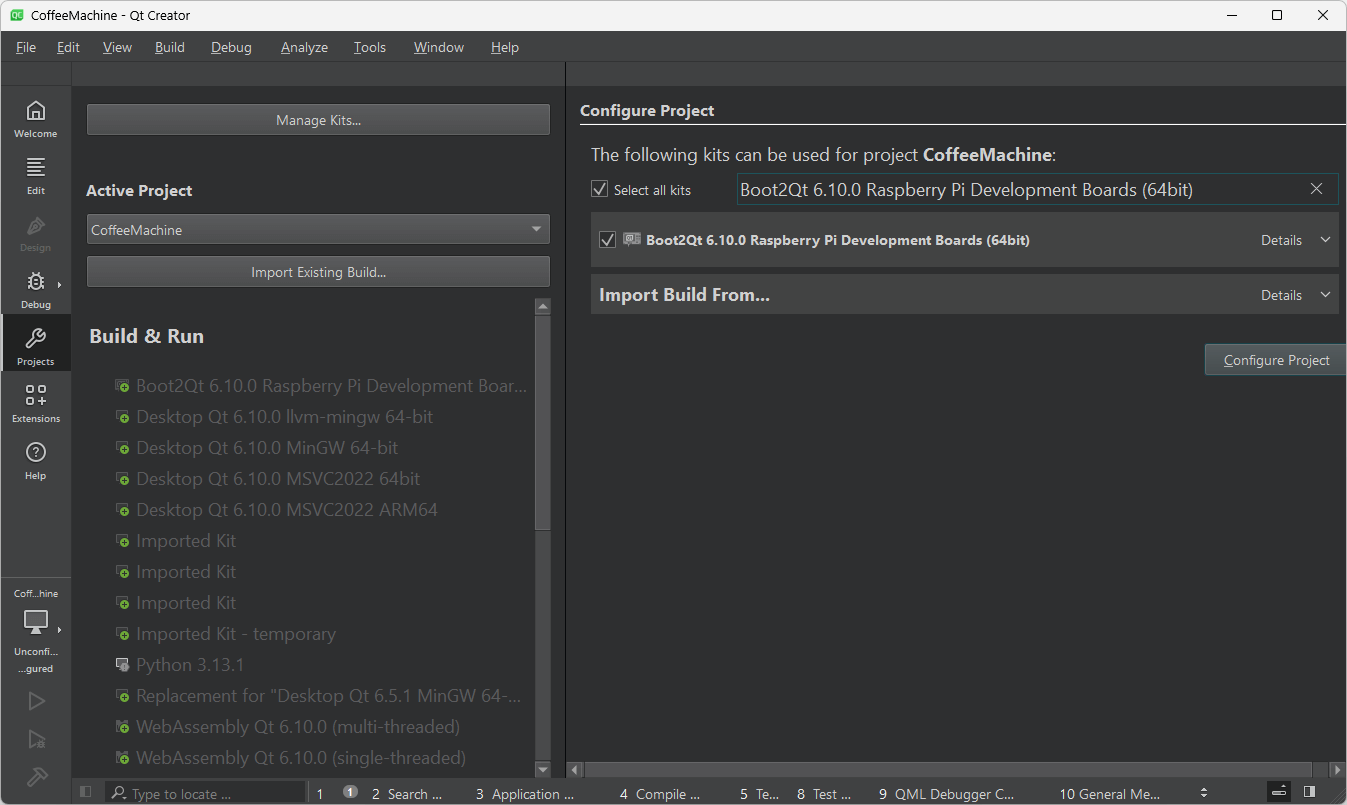Toggle the left sidebar visibility button

[x=85, y=791]
